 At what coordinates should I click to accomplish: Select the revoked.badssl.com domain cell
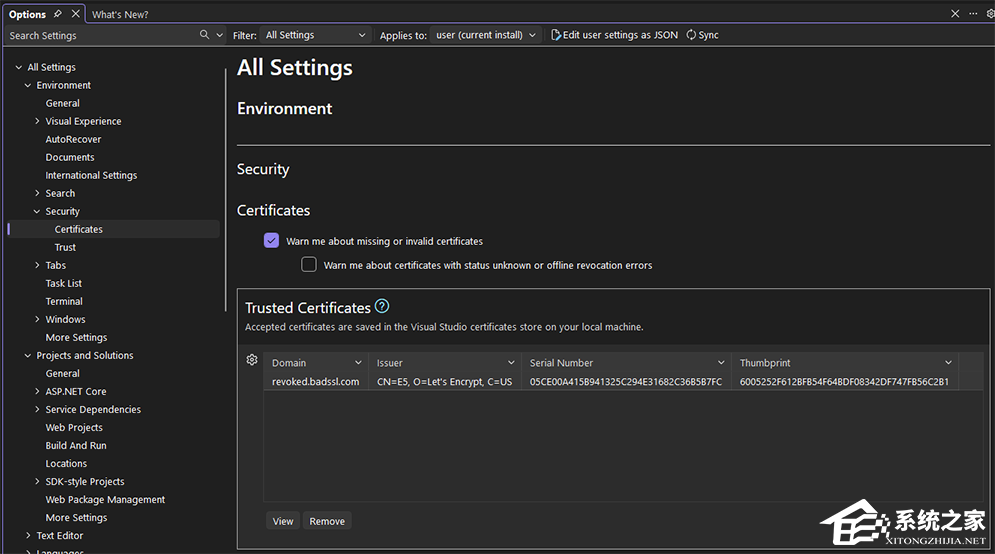pos(315,381)
